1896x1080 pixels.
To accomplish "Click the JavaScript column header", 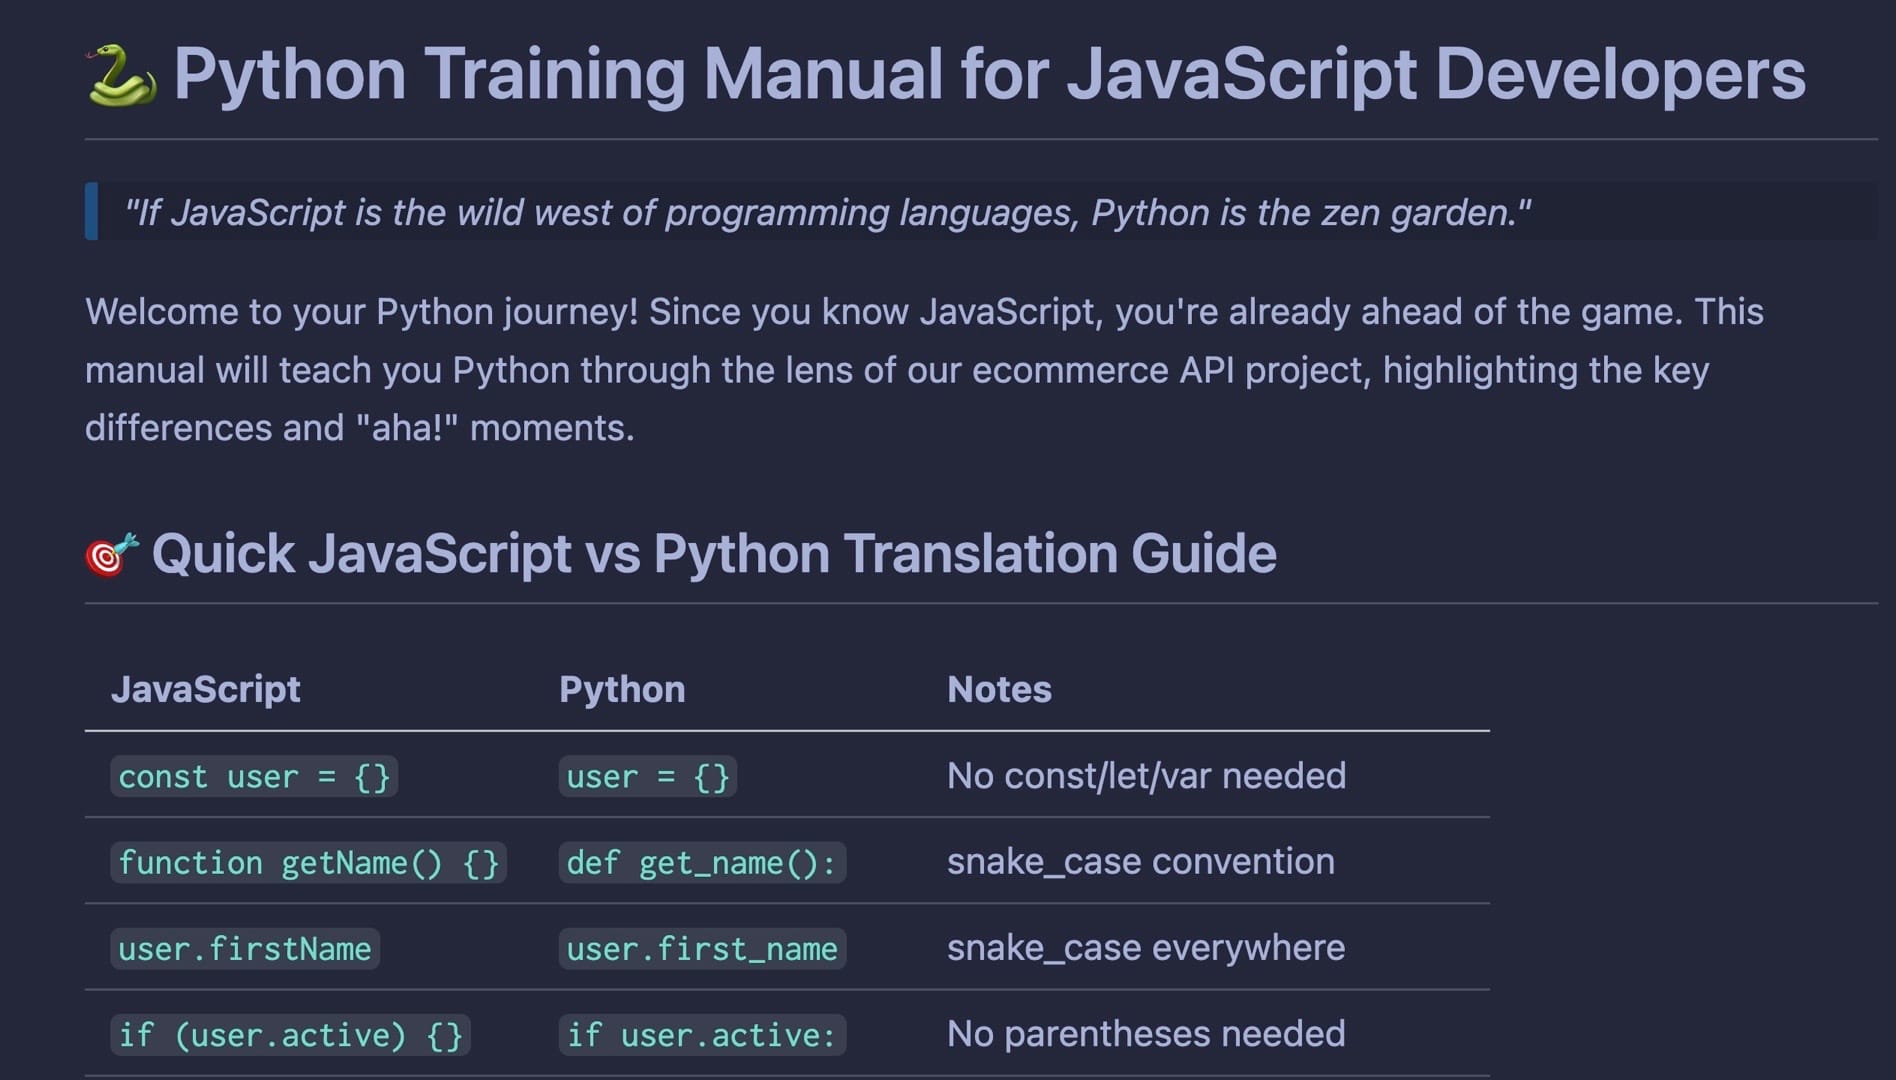I will coord(207,688).
